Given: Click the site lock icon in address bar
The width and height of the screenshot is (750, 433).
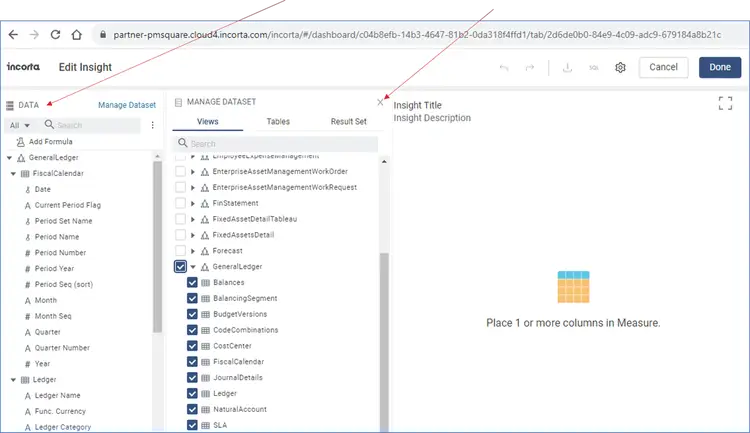Looking at the screenshot, I should click(102, 34).
